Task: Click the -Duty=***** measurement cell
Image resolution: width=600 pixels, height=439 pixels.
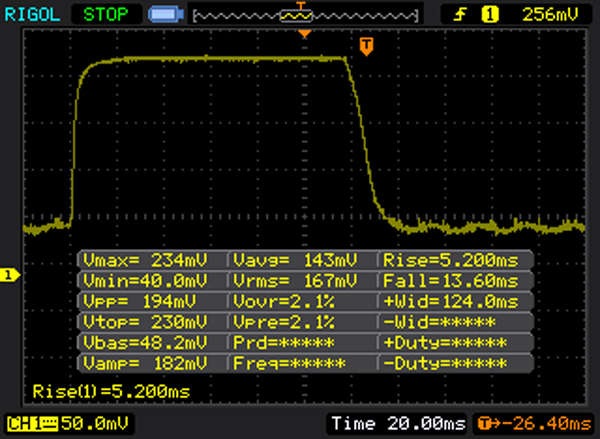Action: pos(445,363)
